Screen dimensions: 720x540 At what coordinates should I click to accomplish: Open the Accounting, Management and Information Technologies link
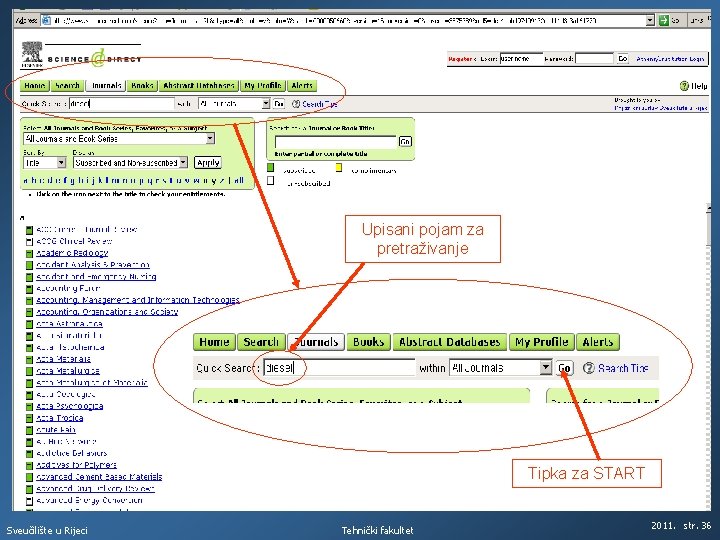(x=138, y=300)
